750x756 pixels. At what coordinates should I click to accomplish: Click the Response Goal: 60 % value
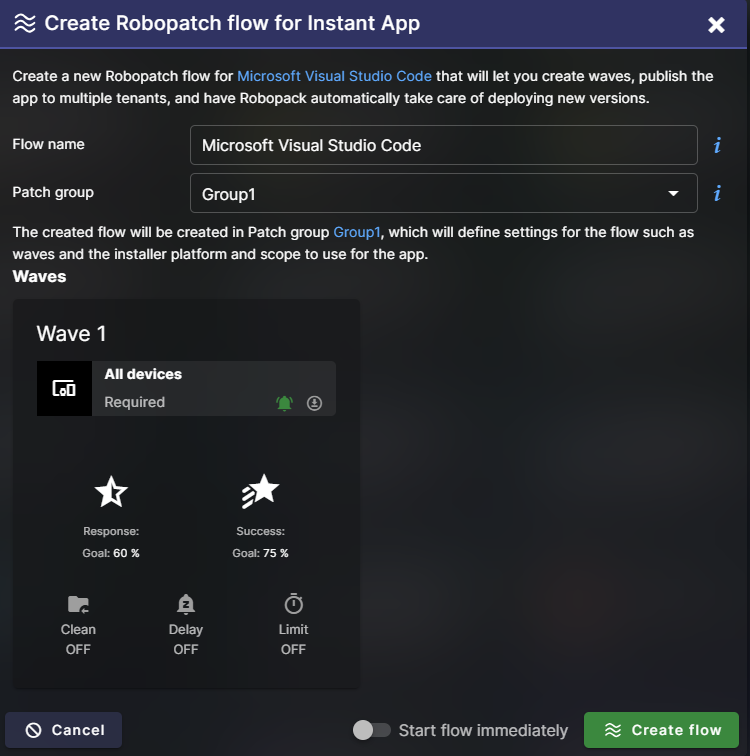[111, 553]
